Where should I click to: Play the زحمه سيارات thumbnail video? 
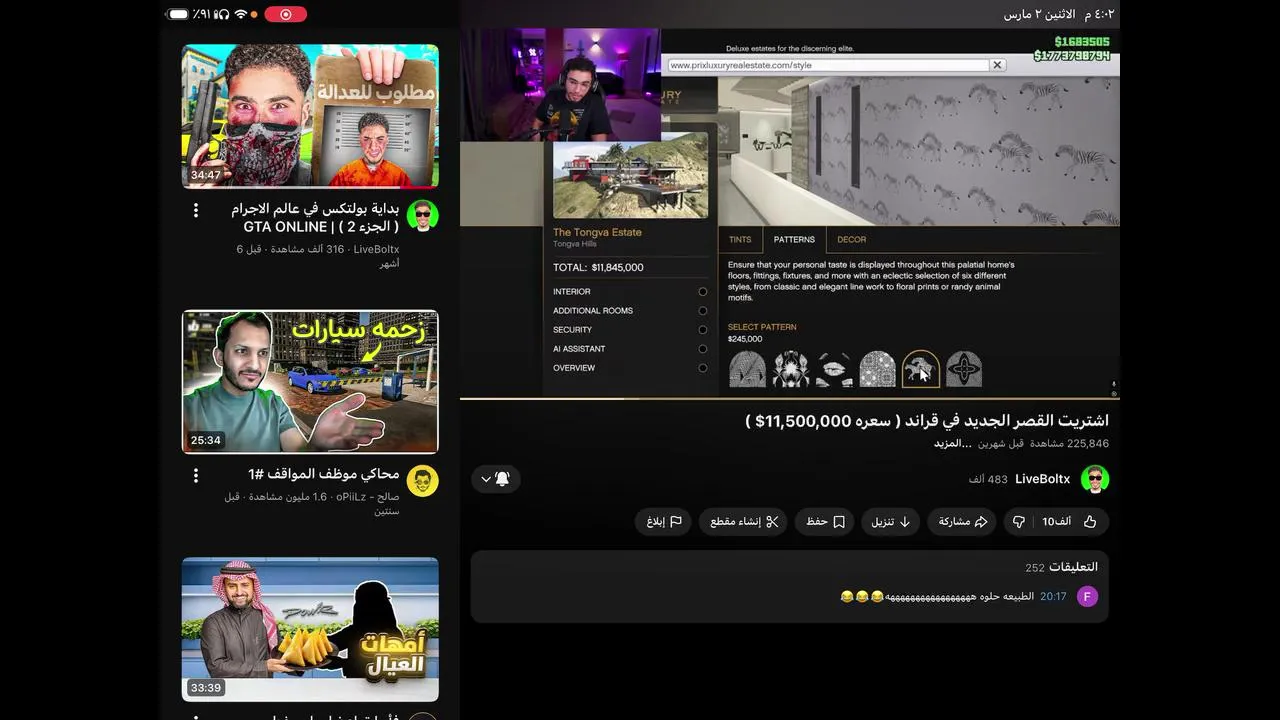(310, 381)
